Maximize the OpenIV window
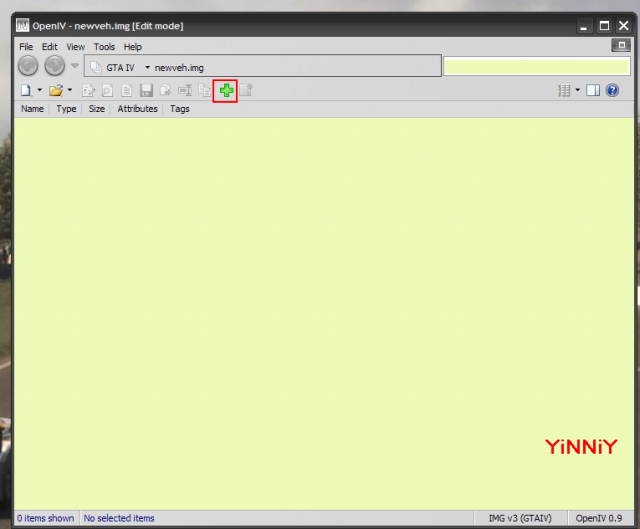The image size is (640, 529). (604, 26)
